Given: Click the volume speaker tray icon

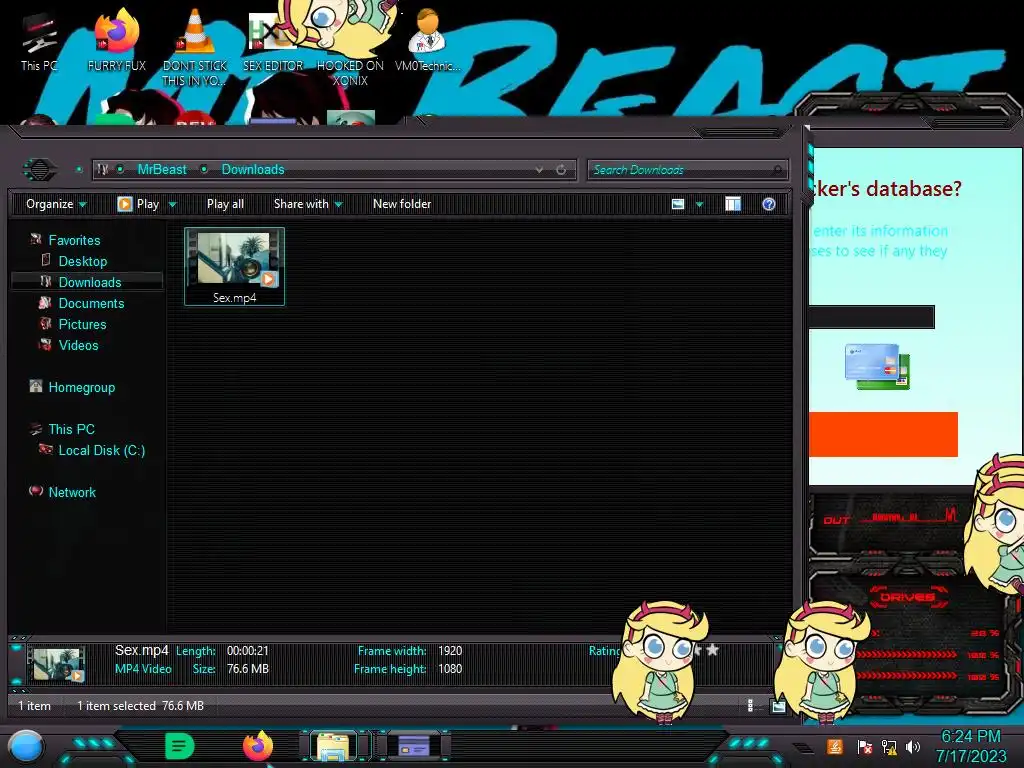Looking at the screenshot, I should (913, 746).
